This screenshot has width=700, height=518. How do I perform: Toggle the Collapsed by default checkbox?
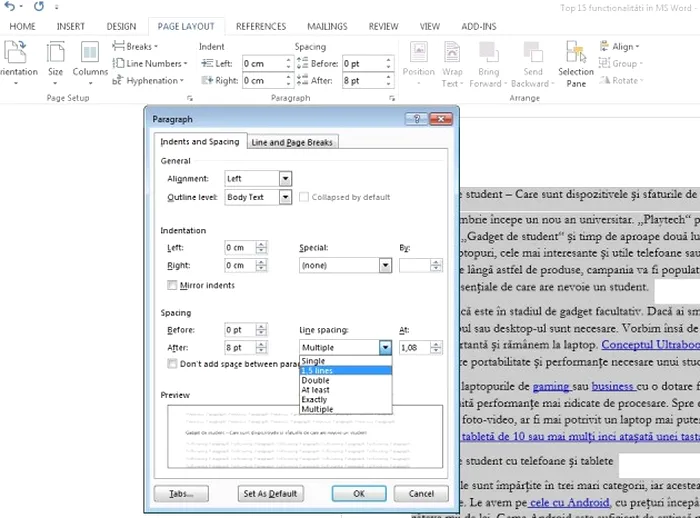click(x=304, y=197)
